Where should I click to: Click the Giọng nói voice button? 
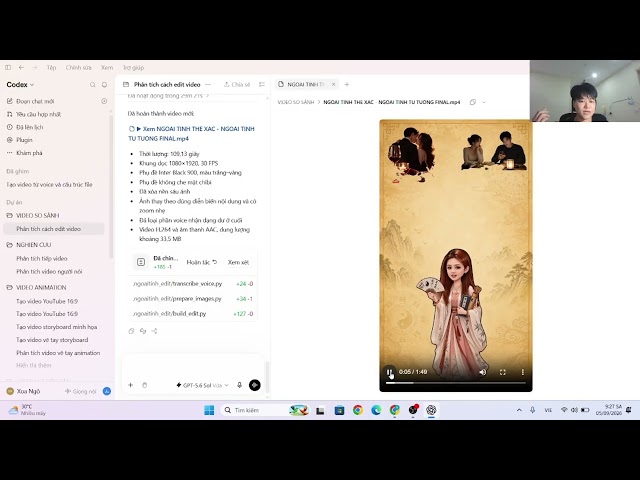[80, 391]
